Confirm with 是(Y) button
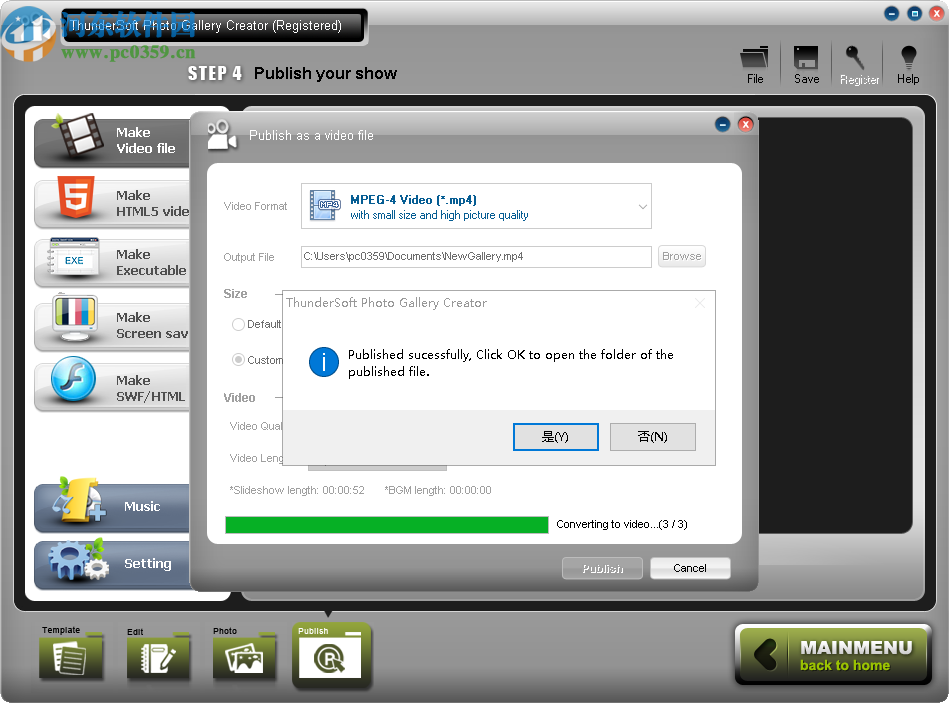The width and height of the screenshot is (949, 703). [556, 437]
